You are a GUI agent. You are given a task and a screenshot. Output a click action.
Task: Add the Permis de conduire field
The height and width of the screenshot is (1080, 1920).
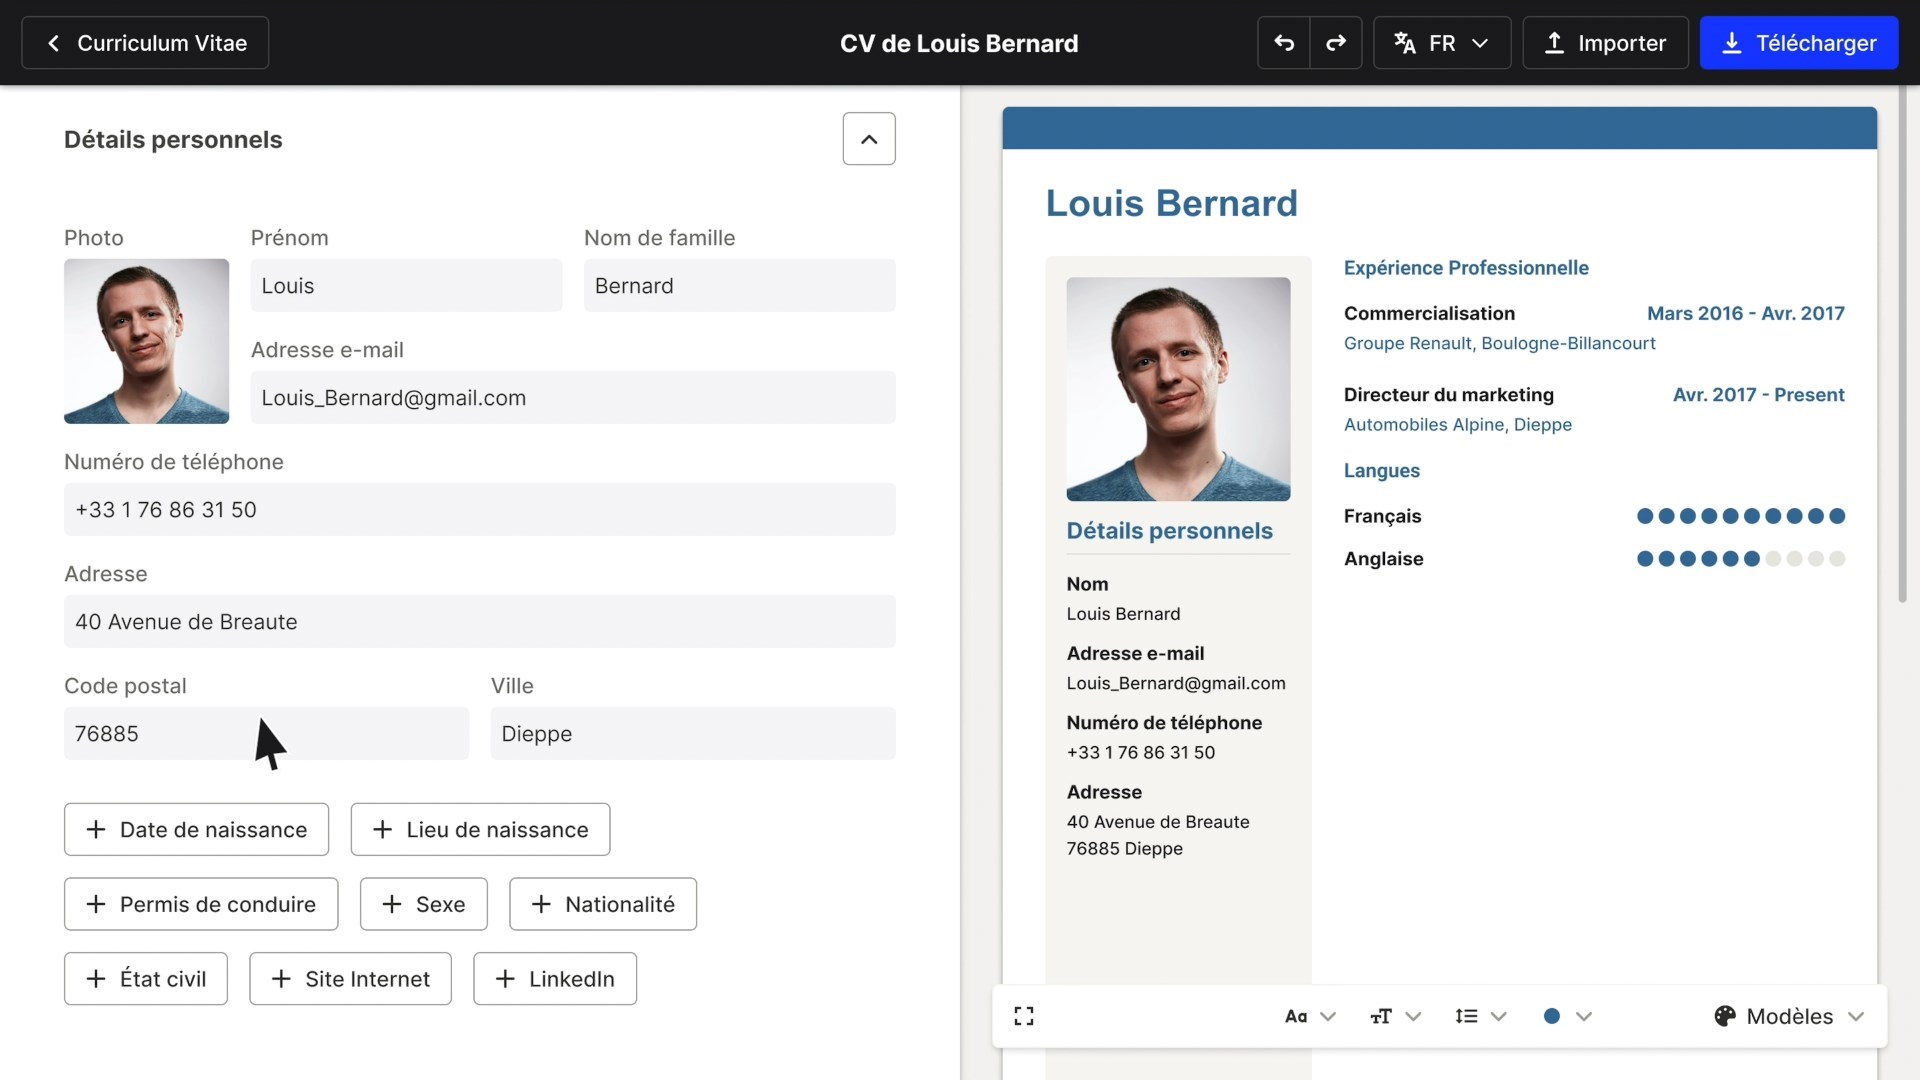click(201, 904)
